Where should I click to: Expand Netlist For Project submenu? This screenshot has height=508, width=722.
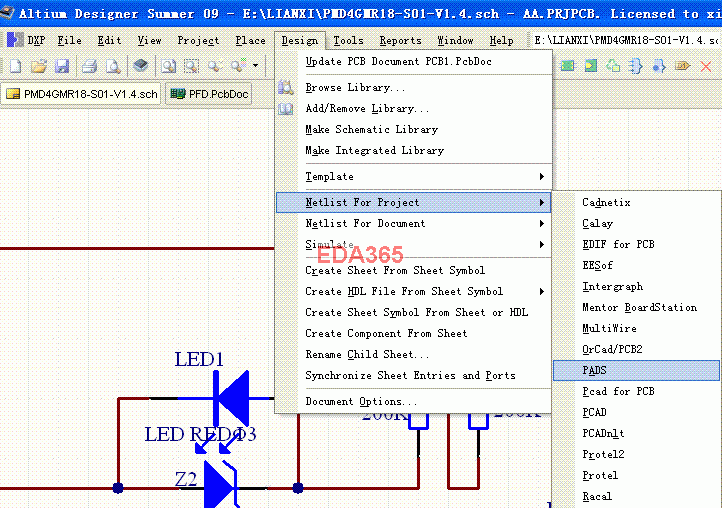point(413,202)
